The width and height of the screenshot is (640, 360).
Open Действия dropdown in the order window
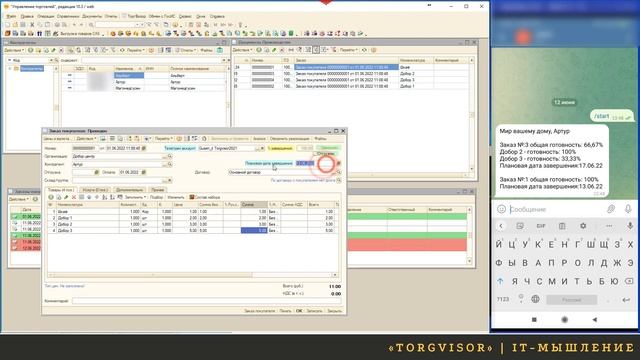[x=86, y=139]
